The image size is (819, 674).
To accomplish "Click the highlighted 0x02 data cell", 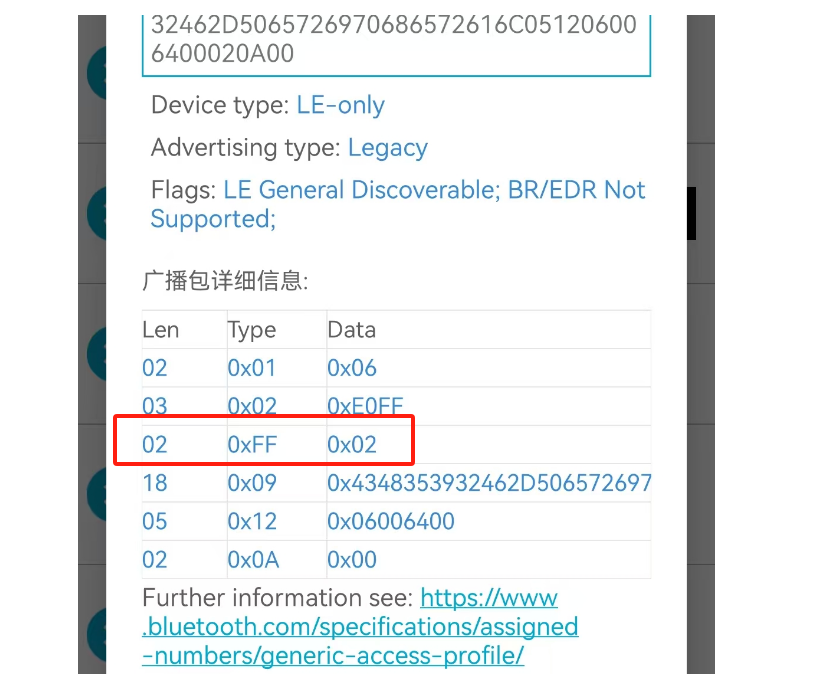I will pyautogui.click(x=352, y=445).
